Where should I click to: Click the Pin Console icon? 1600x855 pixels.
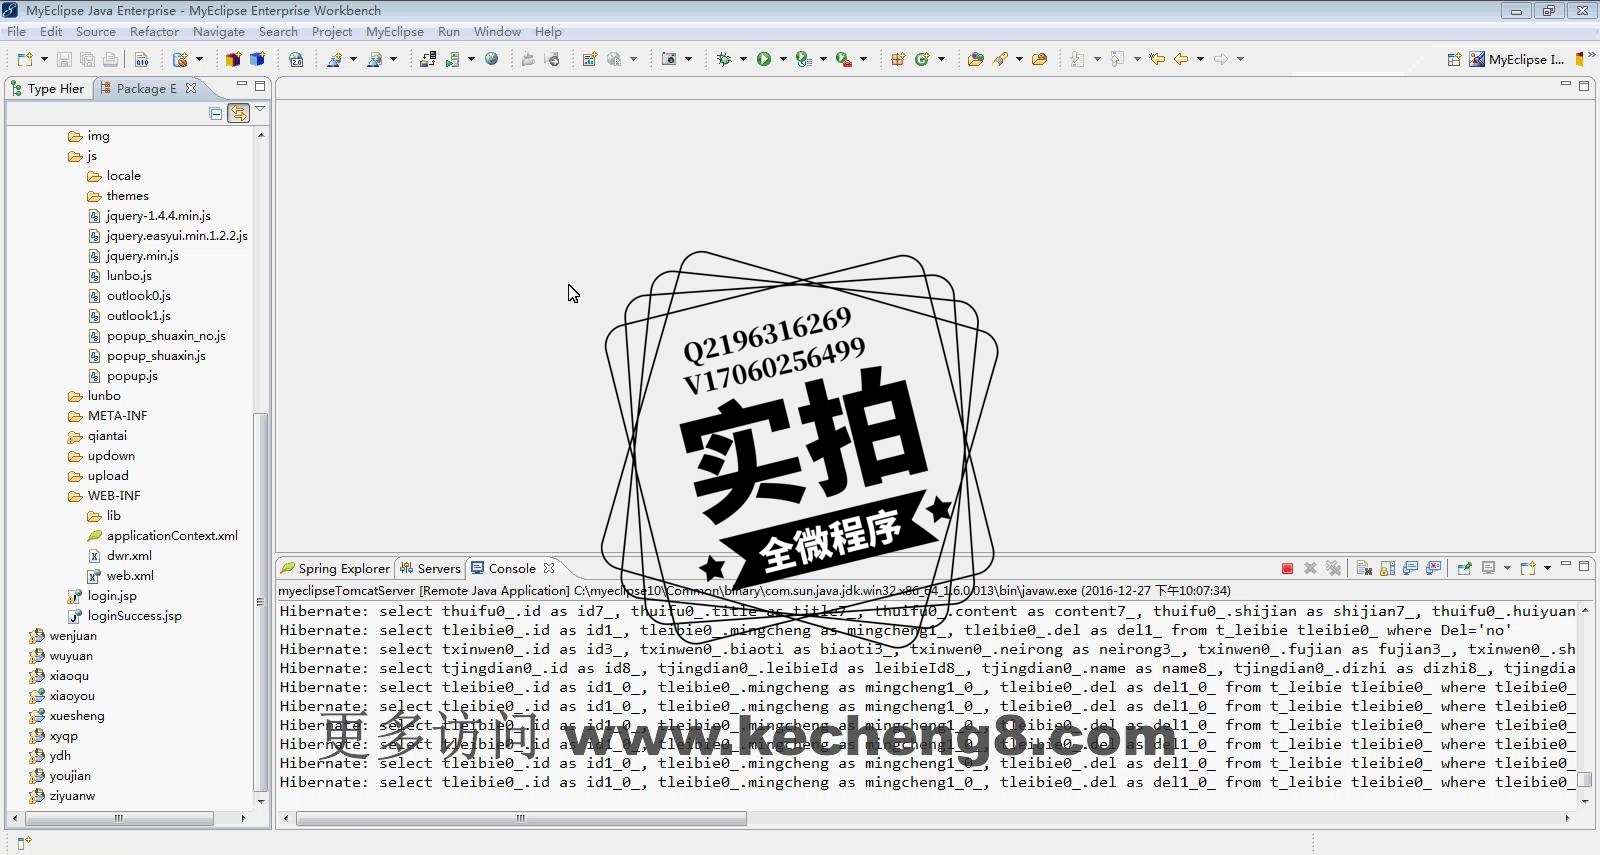click(x=1464, y=568)
